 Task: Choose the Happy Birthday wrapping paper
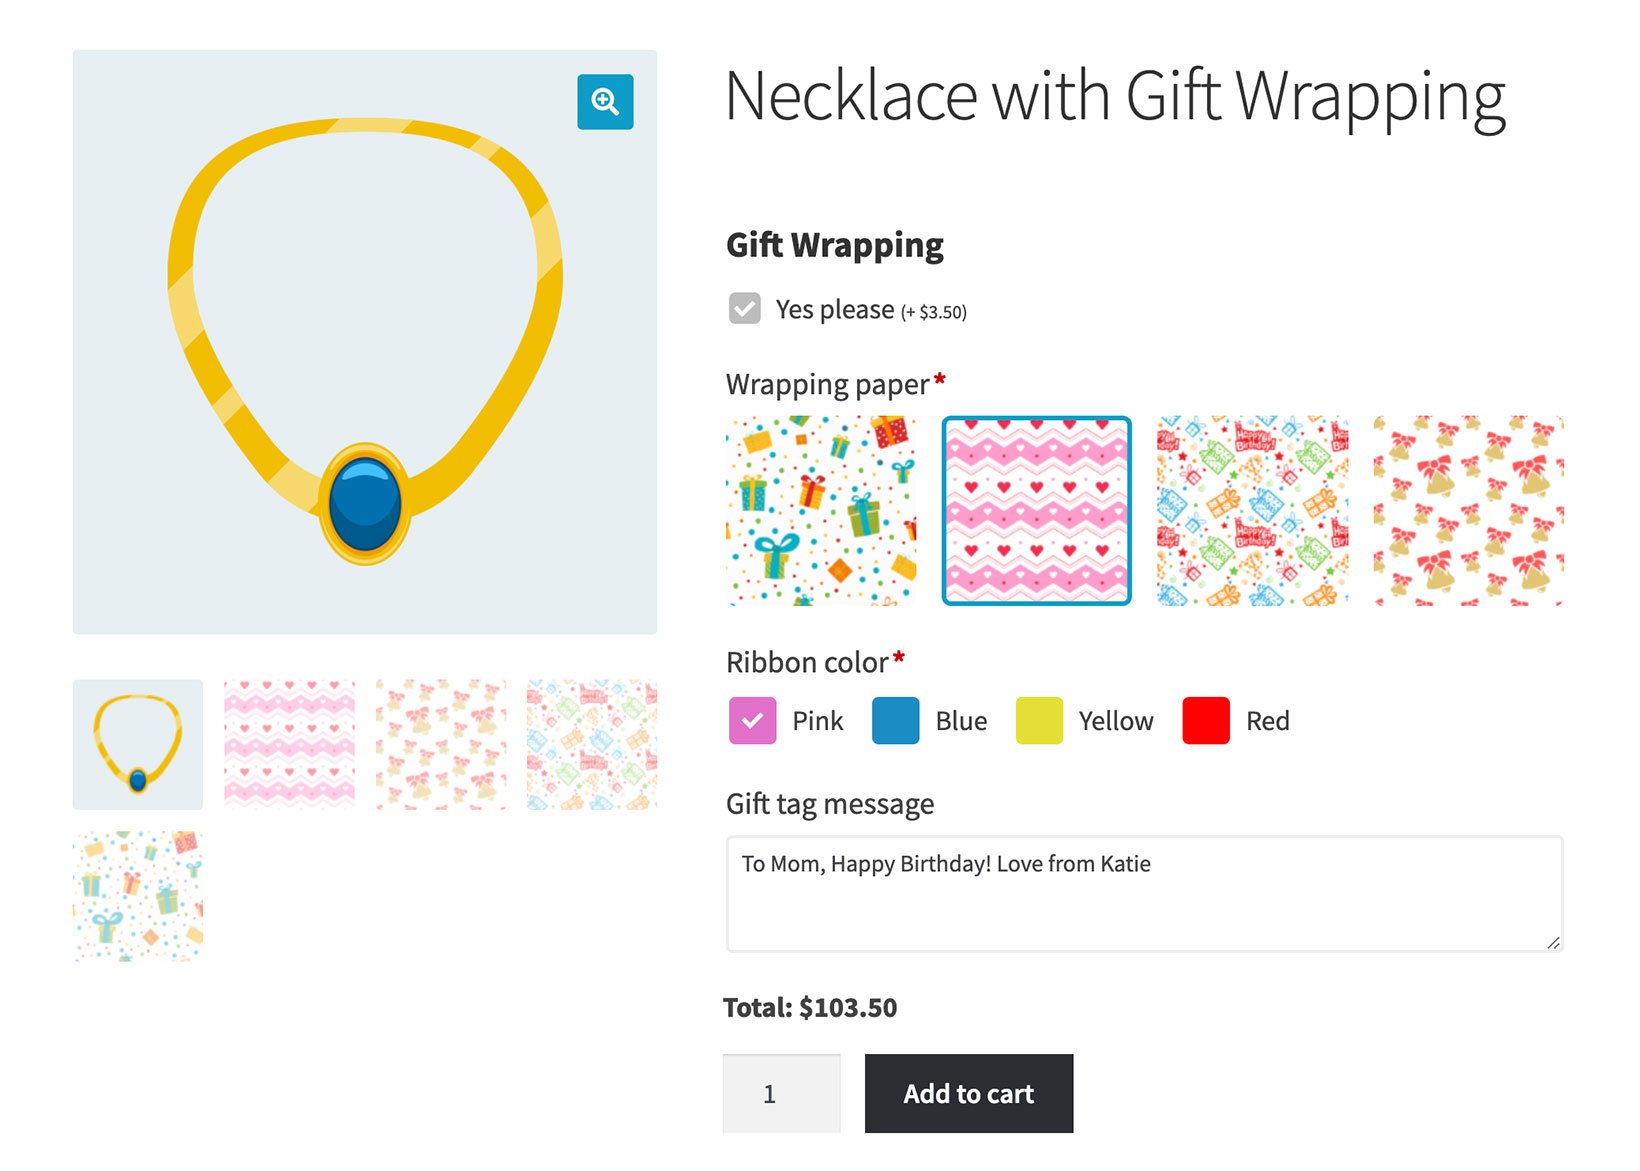1252,510
